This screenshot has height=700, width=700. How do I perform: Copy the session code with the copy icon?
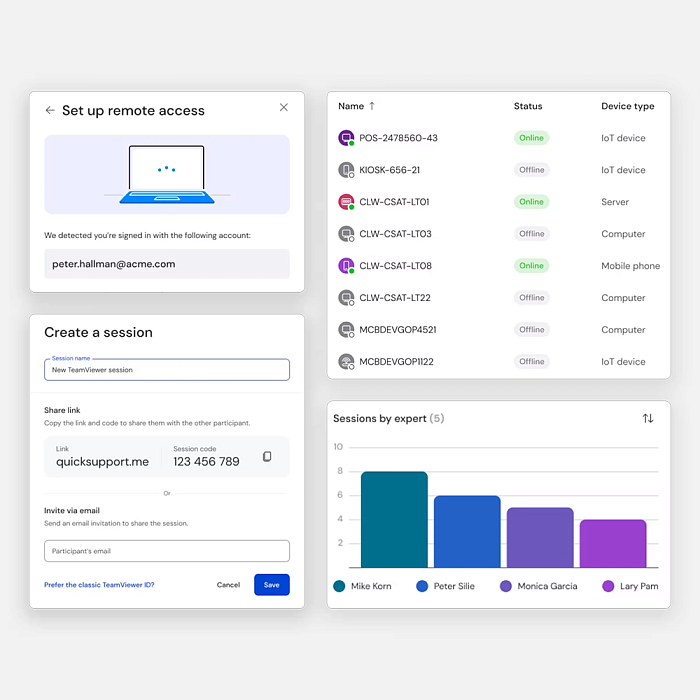click(267, 456)
